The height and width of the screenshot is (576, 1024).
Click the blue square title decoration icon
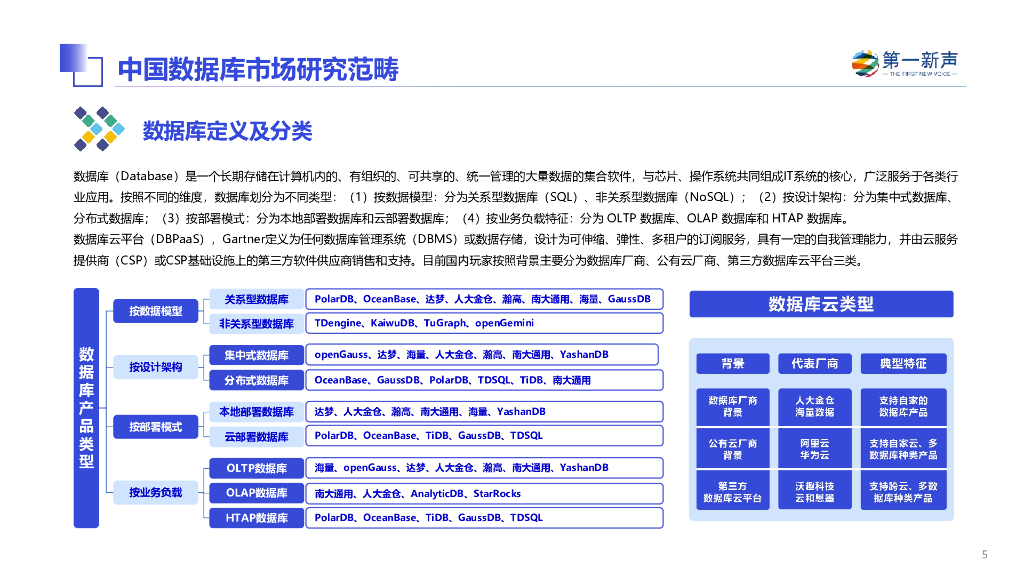(x=81, y=65)
